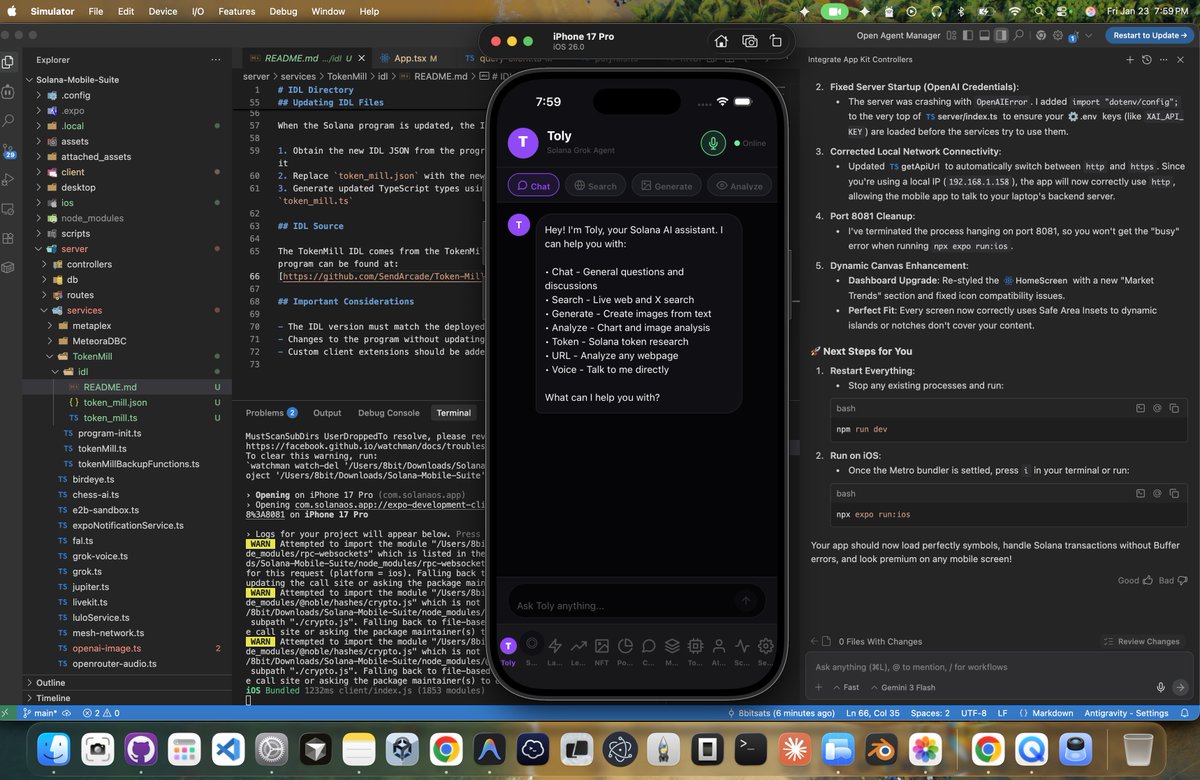Click the thumbs up Good feedback
Viewport: 1200px width, 780px height.
pyautogui.click(x=1147, y=580)
